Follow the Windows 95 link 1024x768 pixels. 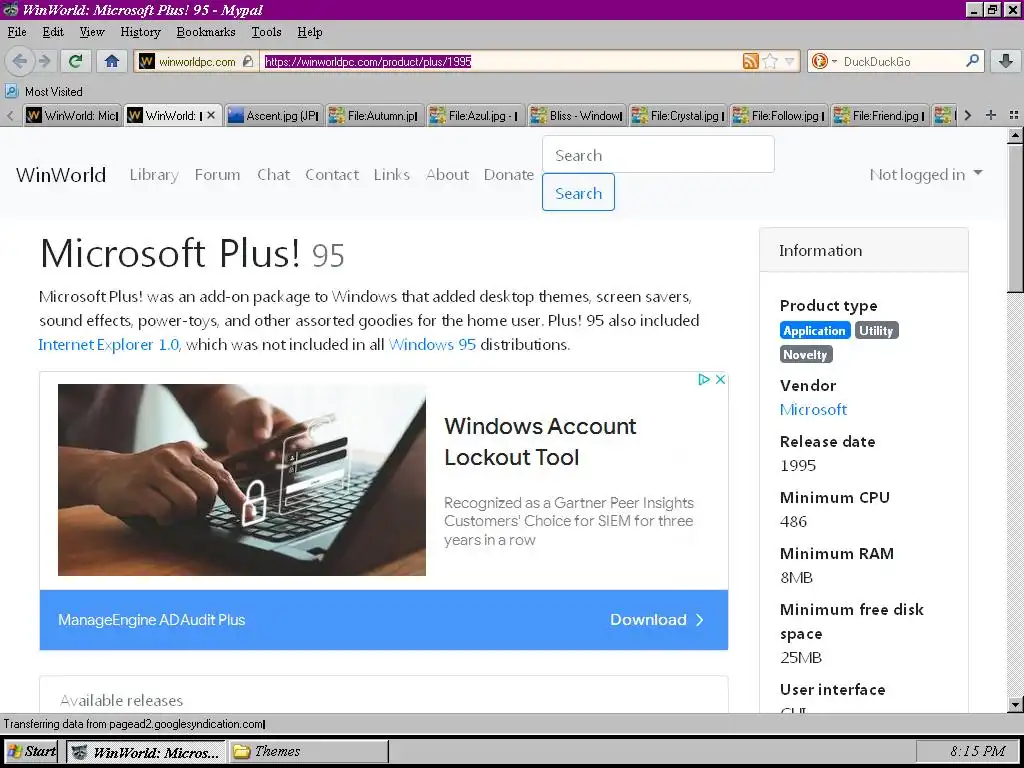pos(432,344)
